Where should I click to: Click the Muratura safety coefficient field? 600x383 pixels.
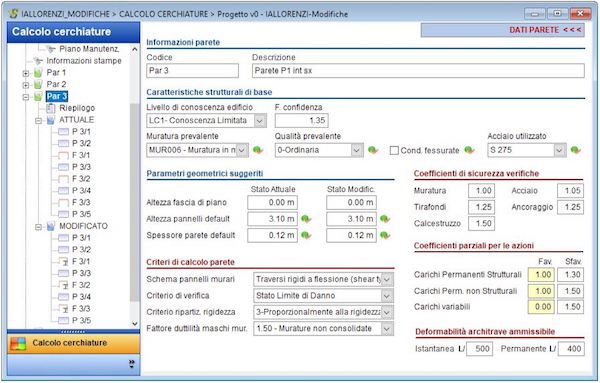click(481, 191)
